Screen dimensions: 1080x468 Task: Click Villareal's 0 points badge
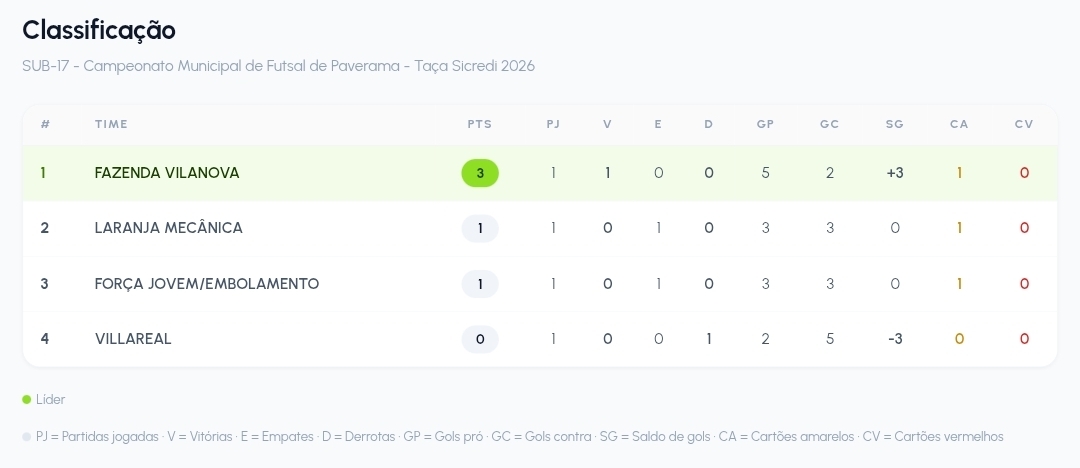pyautogui.click(x=480, y=339)
